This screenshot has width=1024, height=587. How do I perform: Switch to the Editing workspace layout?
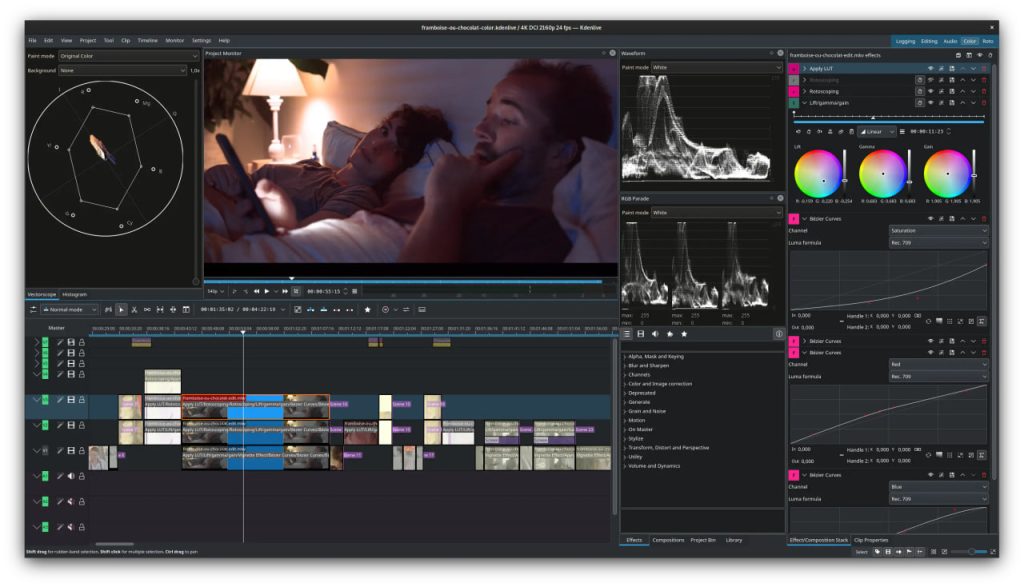(929, 41)
